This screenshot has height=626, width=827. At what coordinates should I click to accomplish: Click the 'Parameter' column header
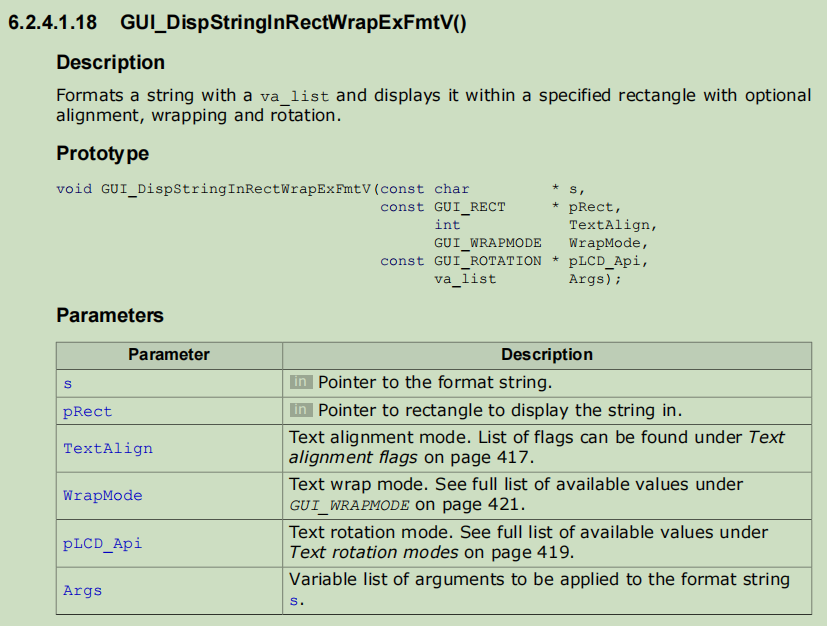tap(169, 354)
